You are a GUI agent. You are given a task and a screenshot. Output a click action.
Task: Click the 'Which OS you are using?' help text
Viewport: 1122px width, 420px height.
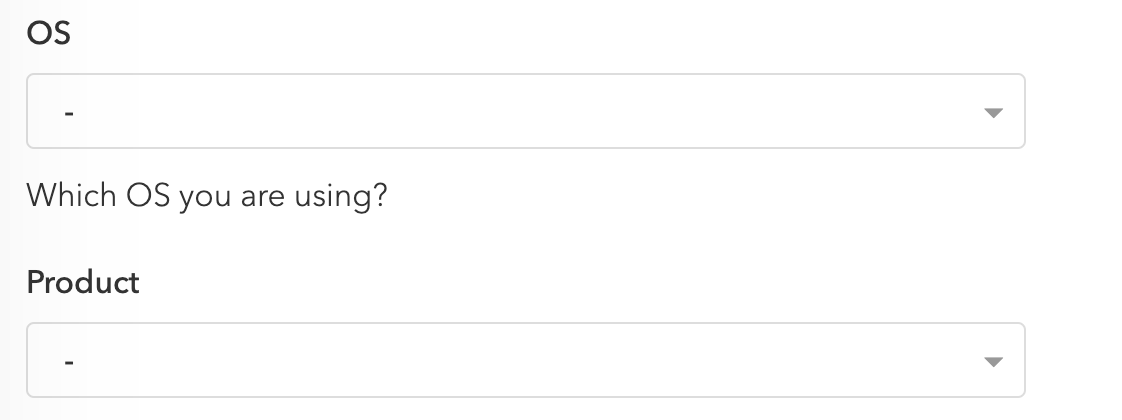(207, 195)
